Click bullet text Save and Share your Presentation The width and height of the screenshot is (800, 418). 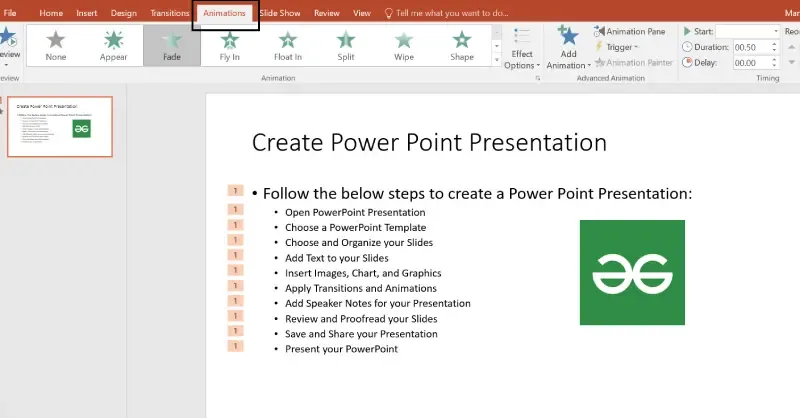click(x=361, y=334)
